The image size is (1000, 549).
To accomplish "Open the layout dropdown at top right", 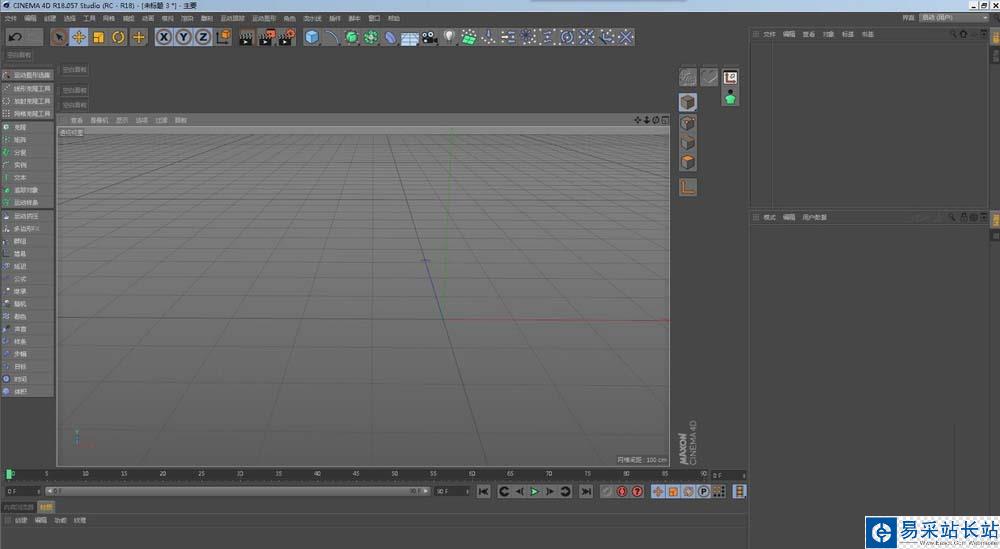I will [948, 18].
